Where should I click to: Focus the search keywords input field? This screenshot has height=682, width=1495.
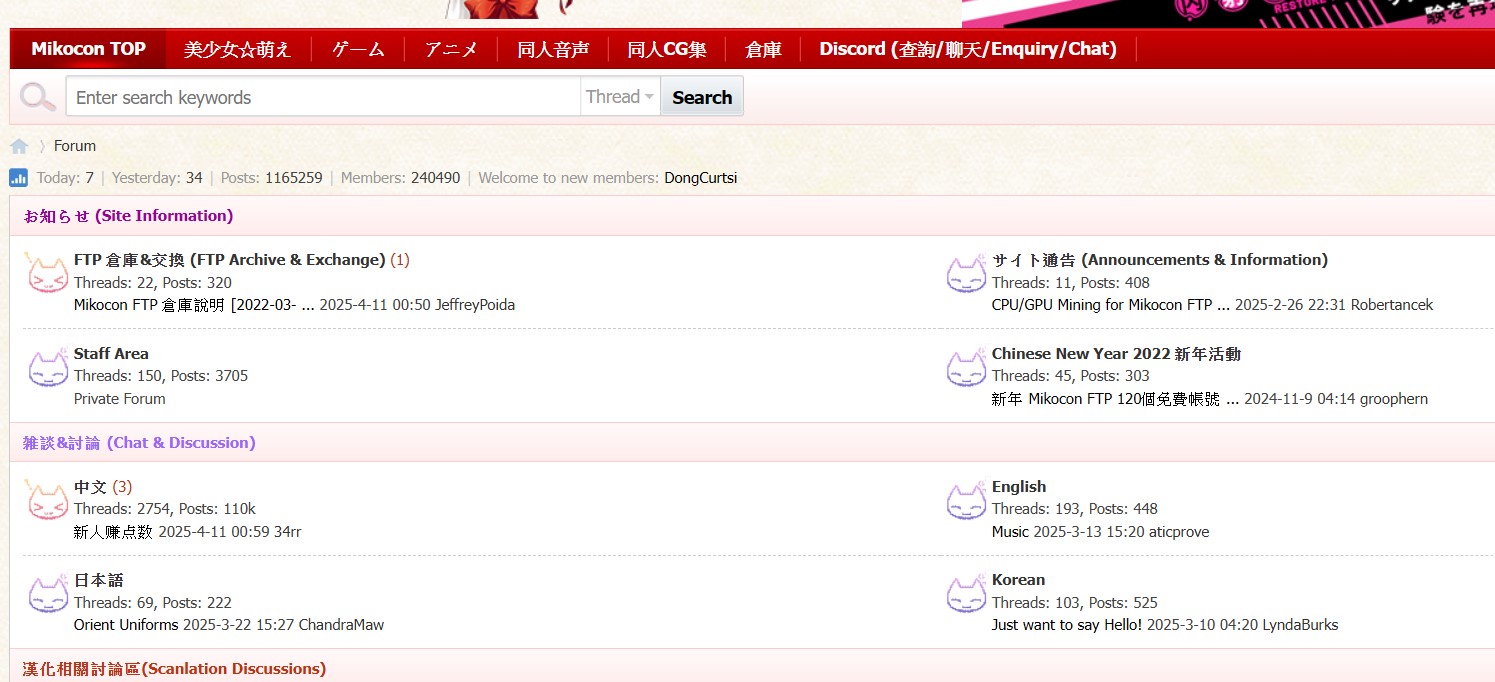tap(323, 97)
